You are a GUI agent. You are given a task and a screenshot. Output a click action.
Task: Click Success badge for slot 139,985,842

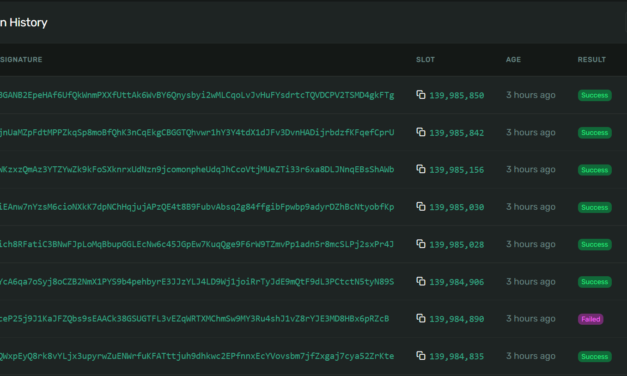[595, 132]
